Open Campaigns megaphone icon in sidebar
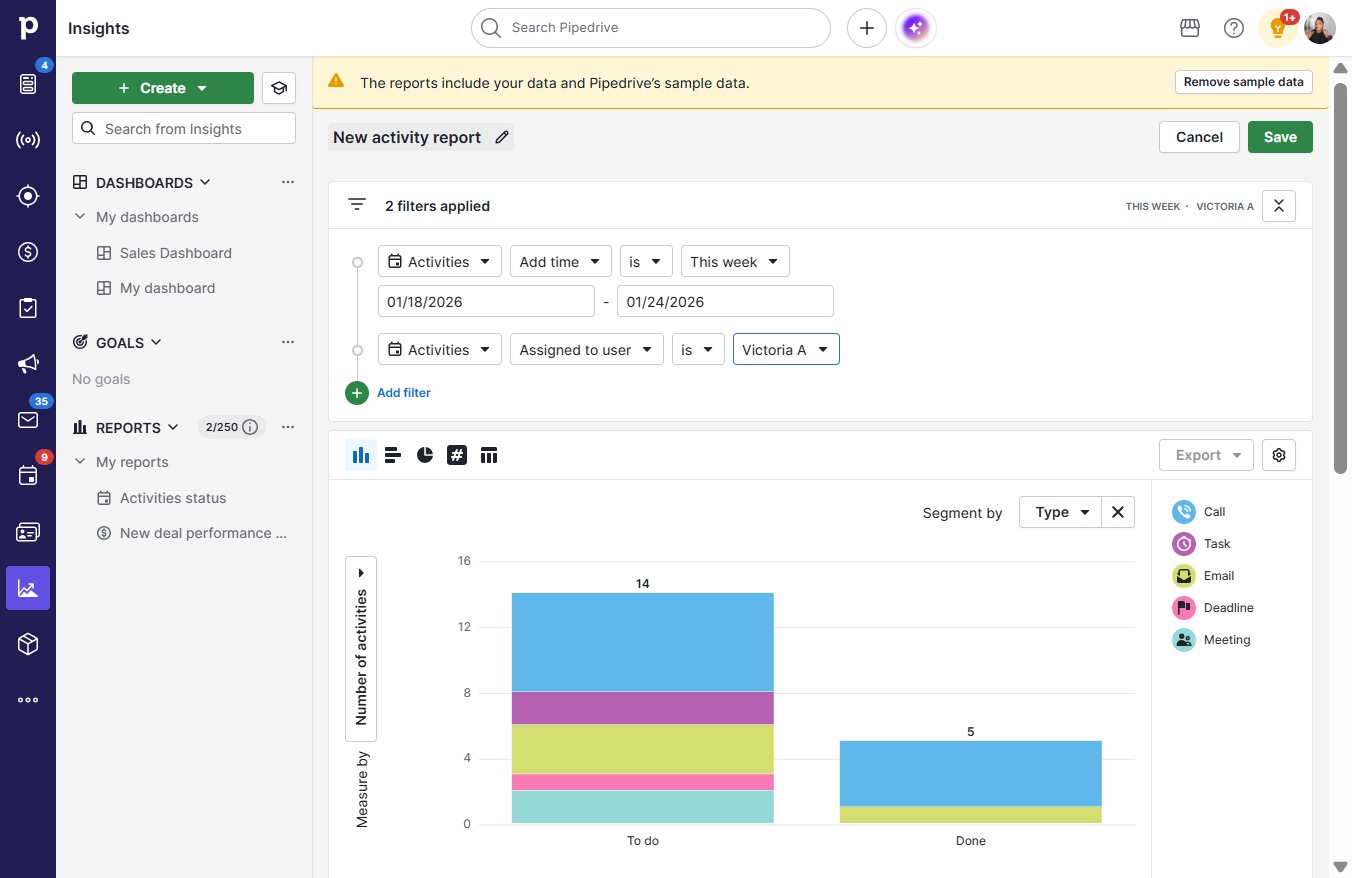1352x878 pixels. tap(28, 364)
